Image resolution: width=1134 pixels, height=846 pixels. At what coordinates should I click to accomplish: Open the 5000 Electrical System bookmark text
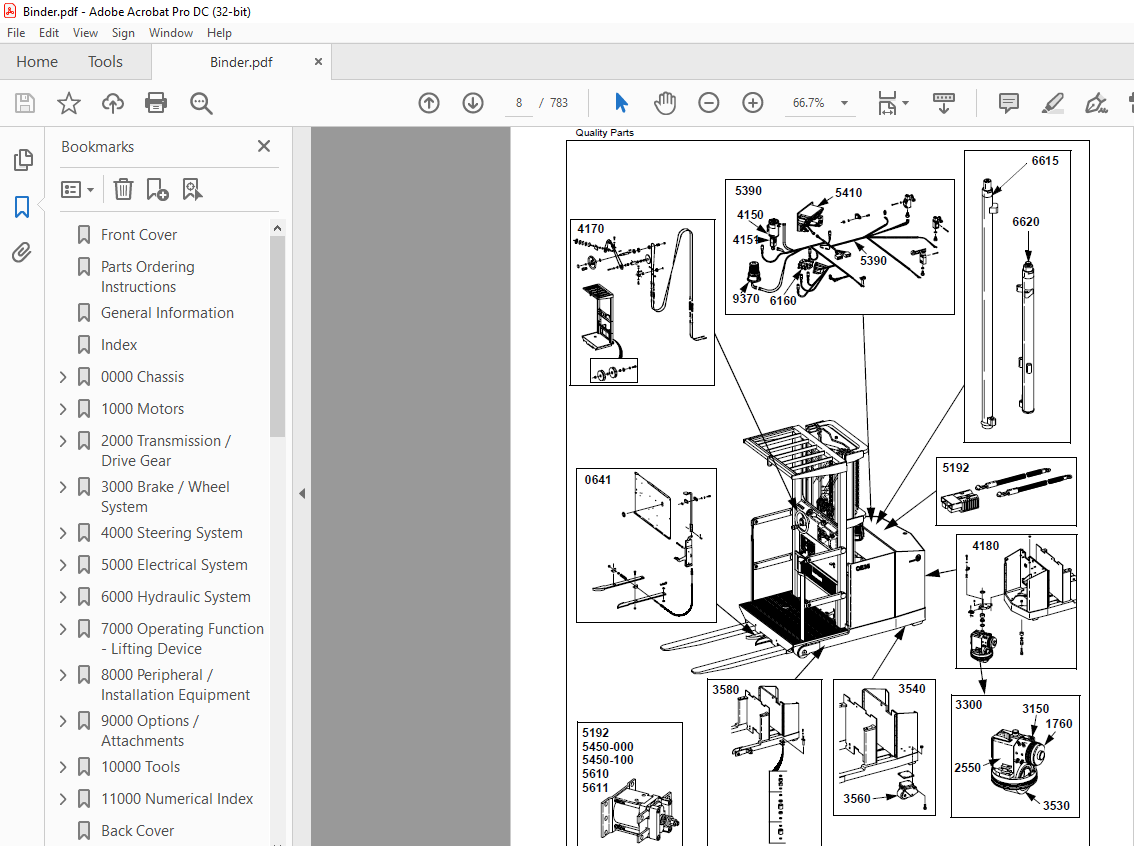tap(174, 565)
